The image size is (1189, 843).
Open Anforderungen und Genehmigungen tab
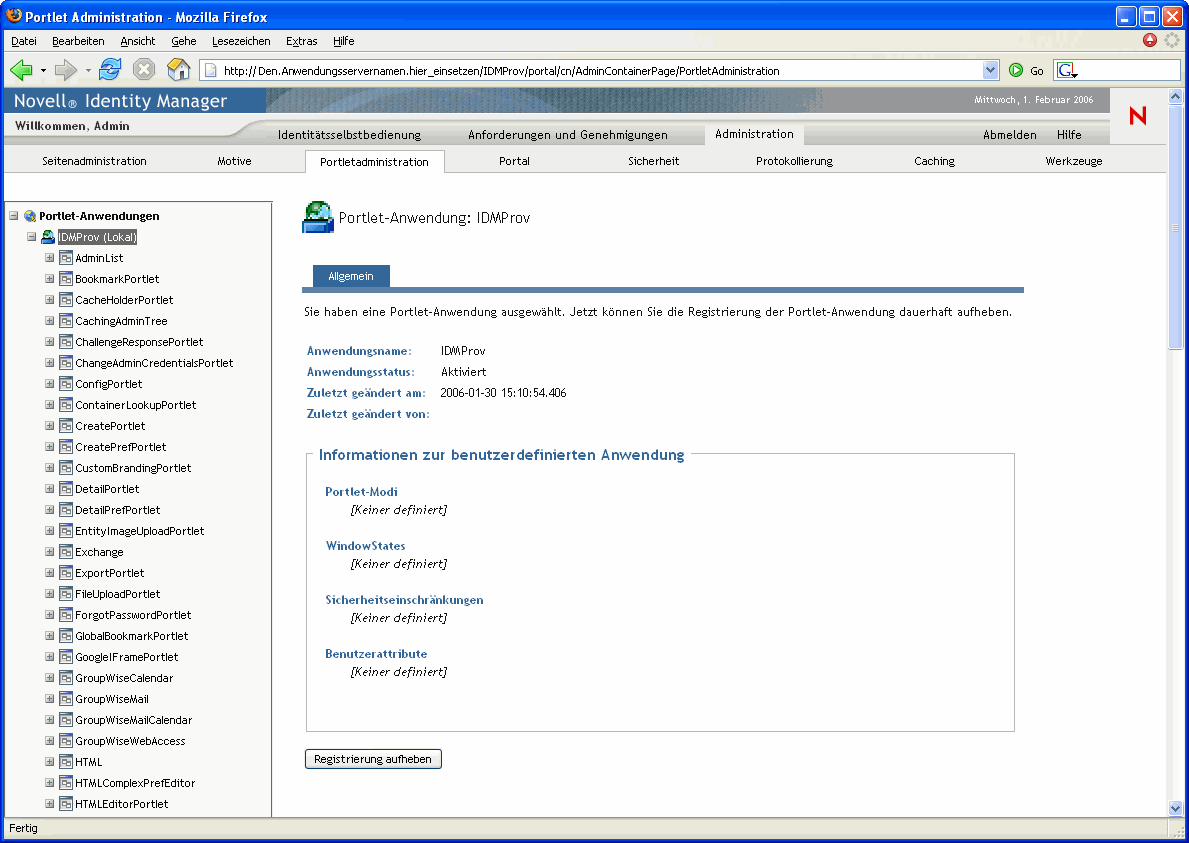568,135
